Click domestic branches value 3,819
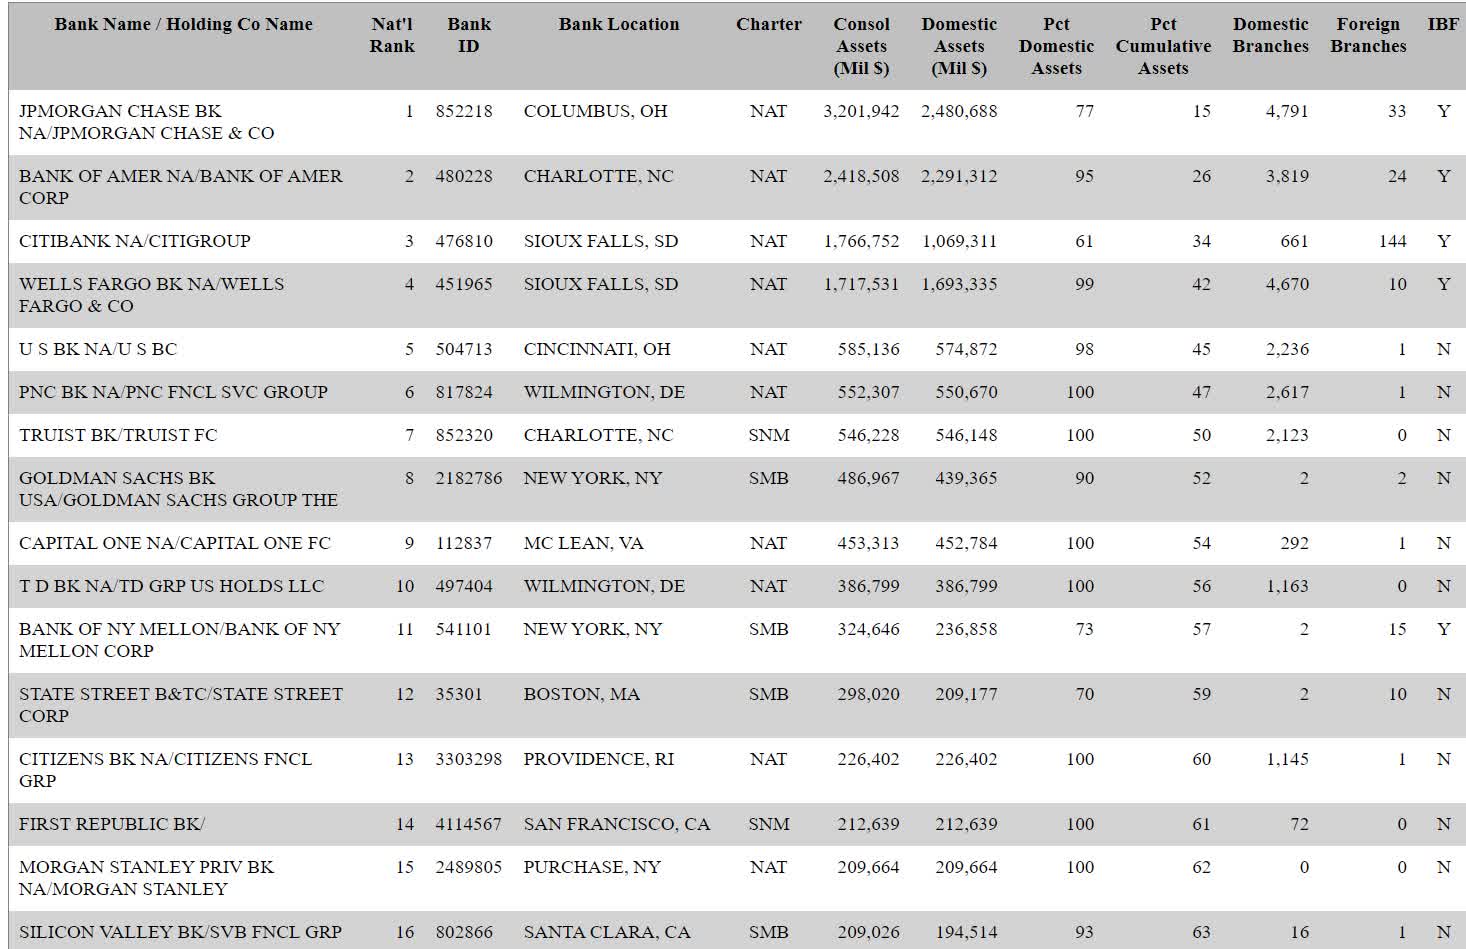Screen dimensions: 1466x949 click(x=1287, y=176)
